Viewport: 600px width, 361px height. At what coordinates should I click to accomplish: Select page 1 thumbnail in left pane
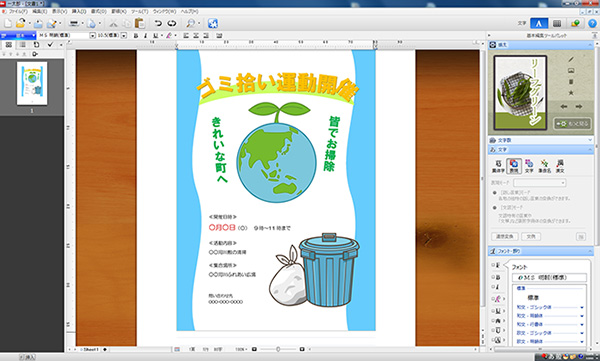[32, 83]
